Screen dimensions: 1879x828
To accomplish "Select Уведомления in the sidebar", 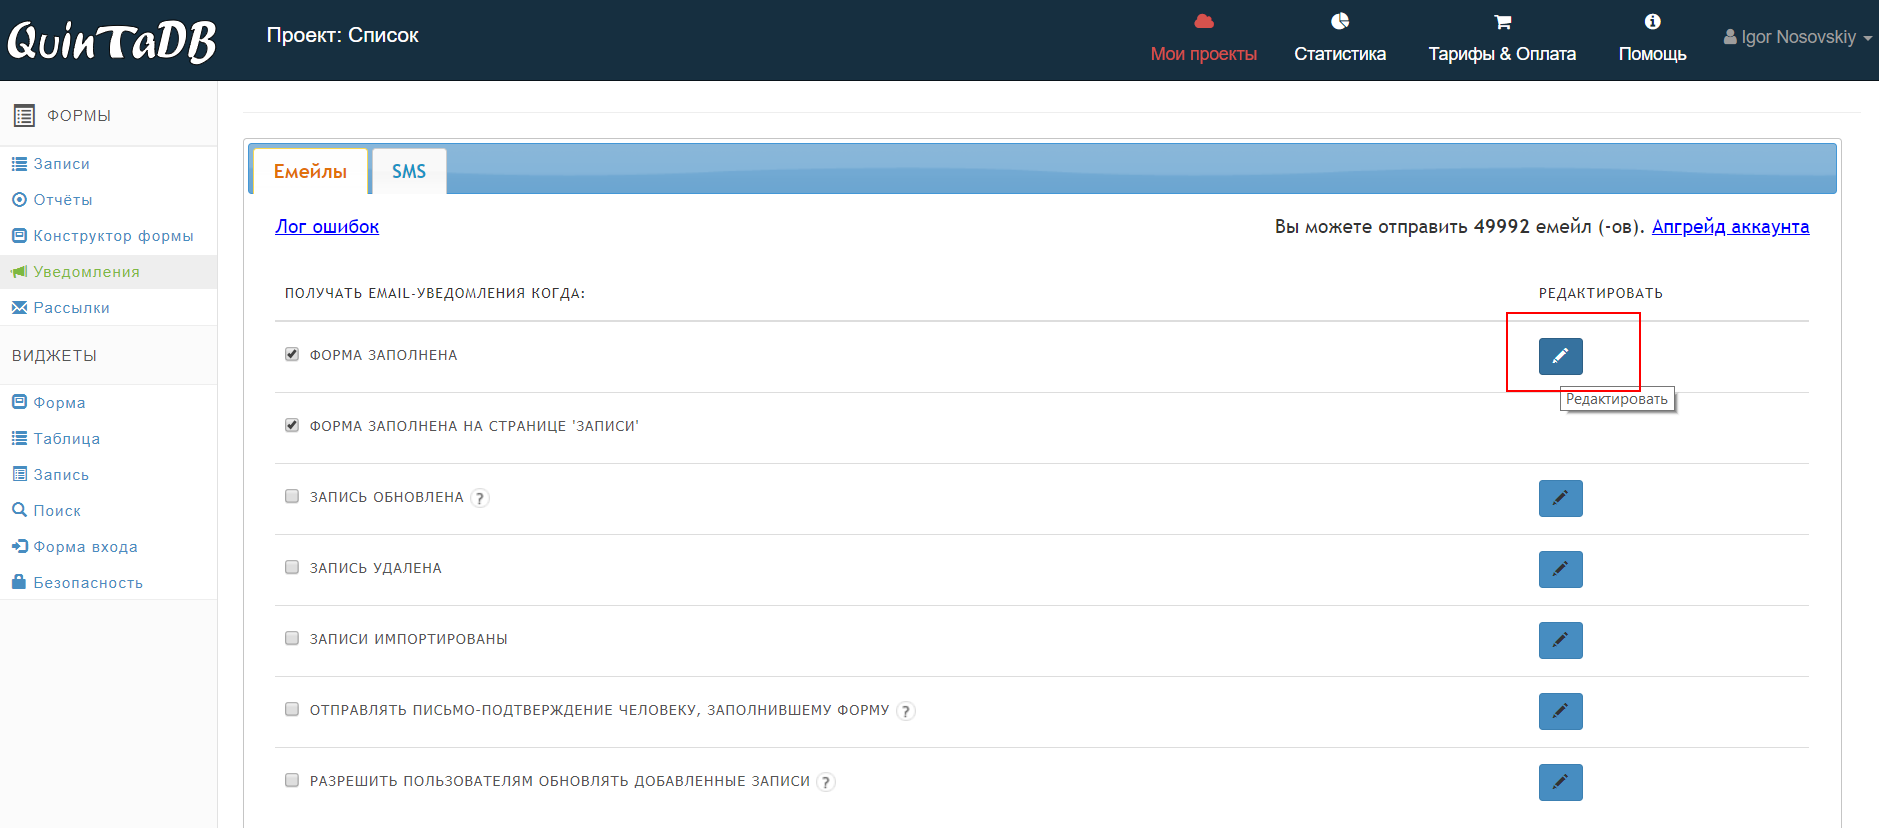I will click(x=86, y=272).
